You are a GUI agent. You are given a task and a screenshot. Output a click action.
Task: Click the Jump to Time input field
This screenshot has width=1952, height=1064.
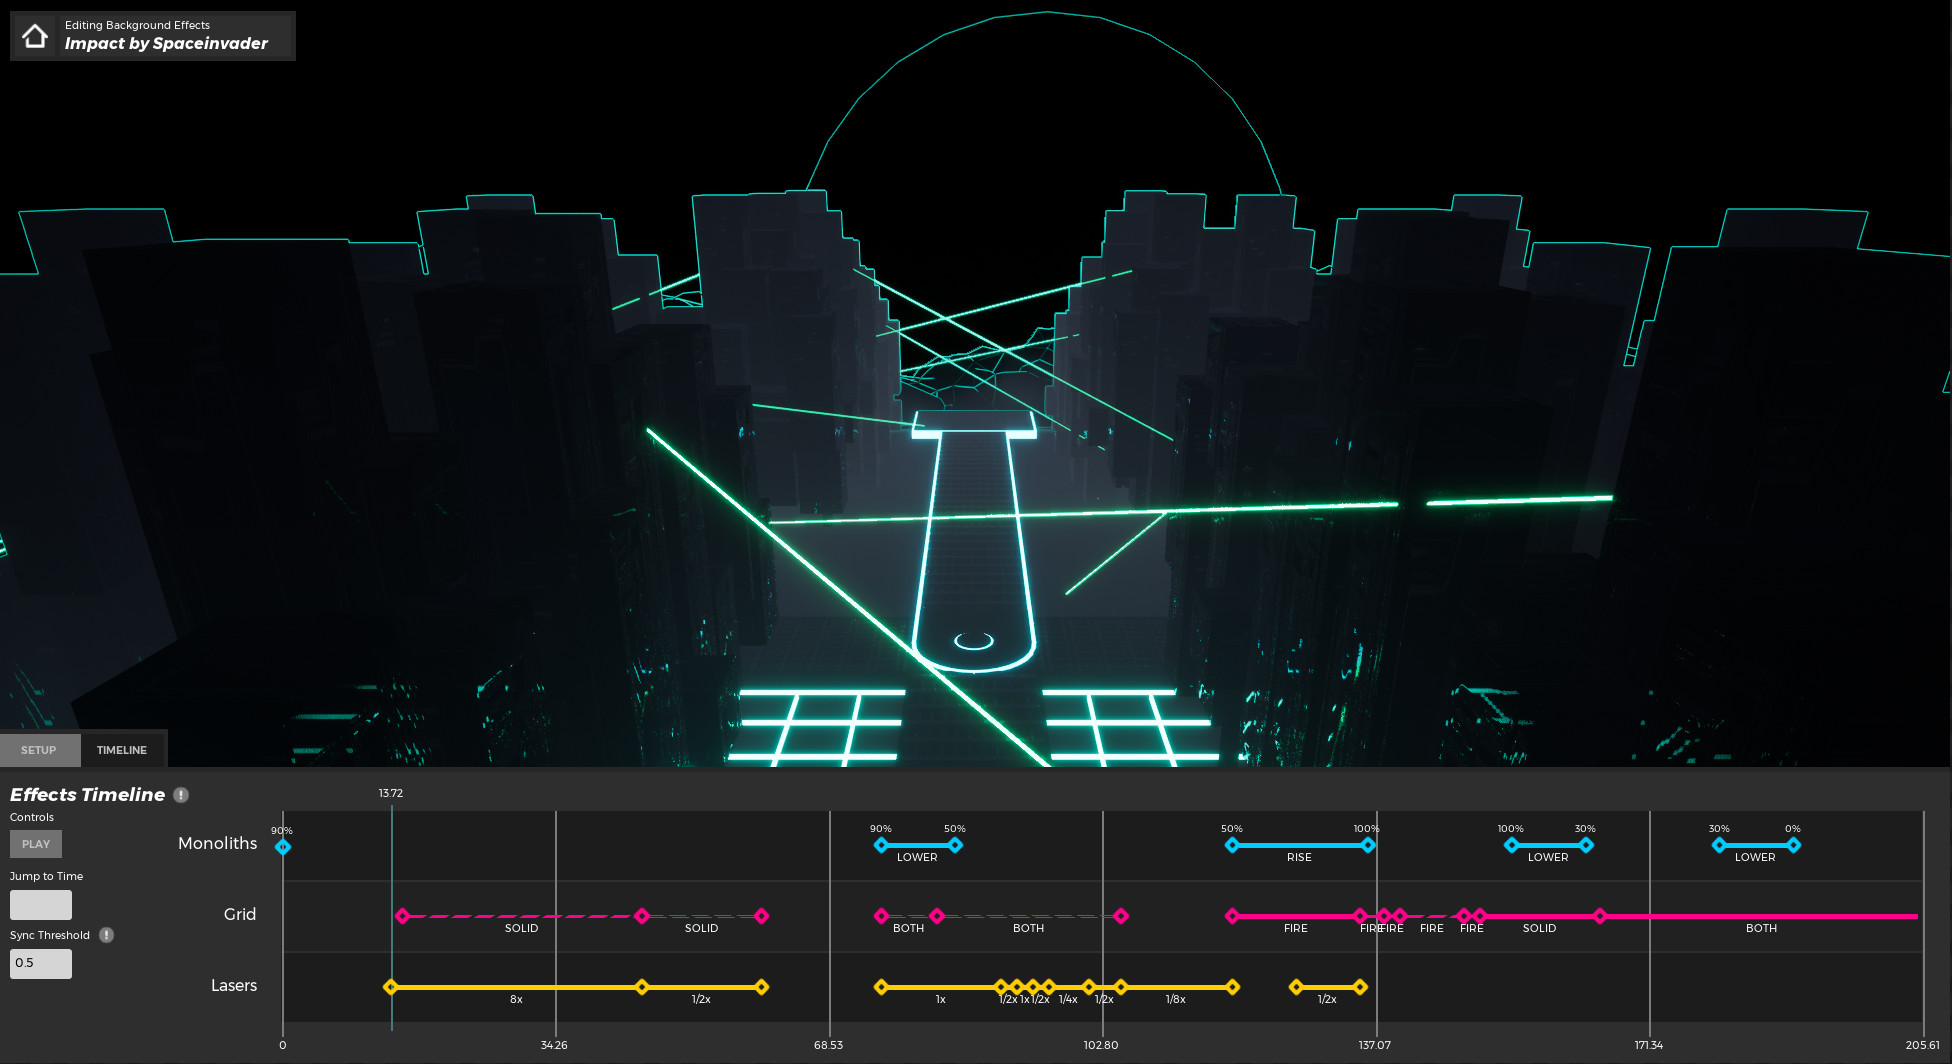tap(40, 904)
